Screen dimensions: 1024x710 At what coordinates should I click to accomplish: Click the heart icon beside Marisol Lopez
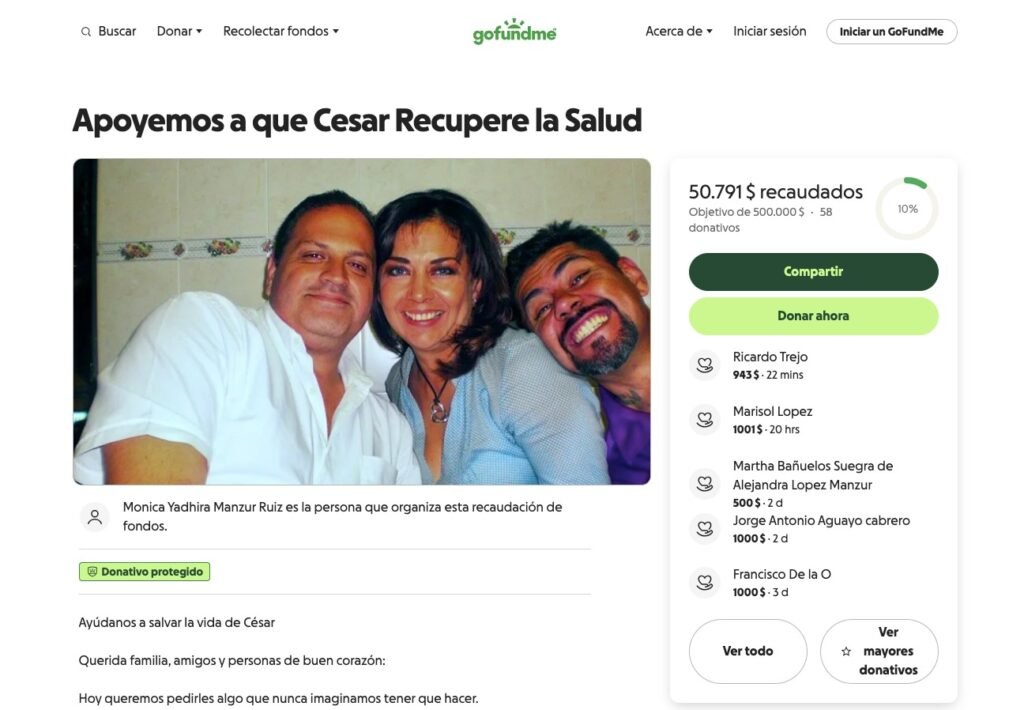704,419
